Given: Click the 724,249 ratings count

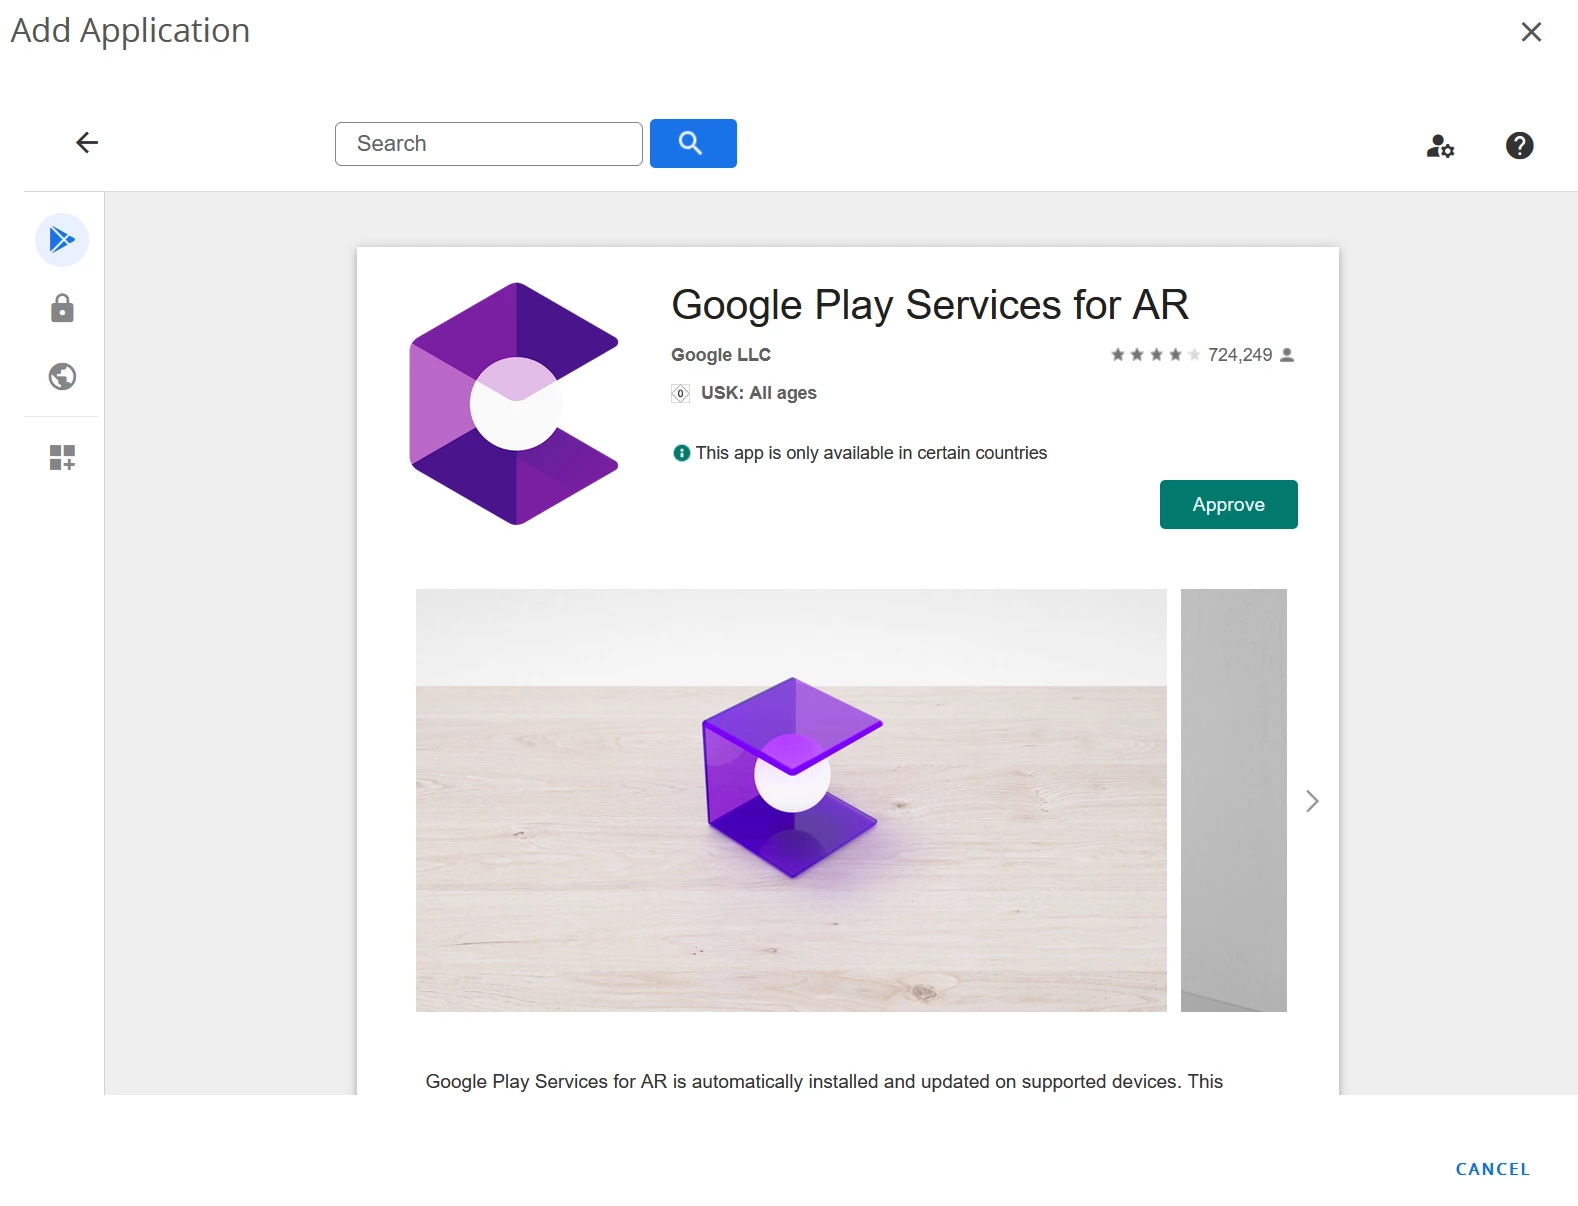Looking at the screenshot, I should pos(1240,355).
